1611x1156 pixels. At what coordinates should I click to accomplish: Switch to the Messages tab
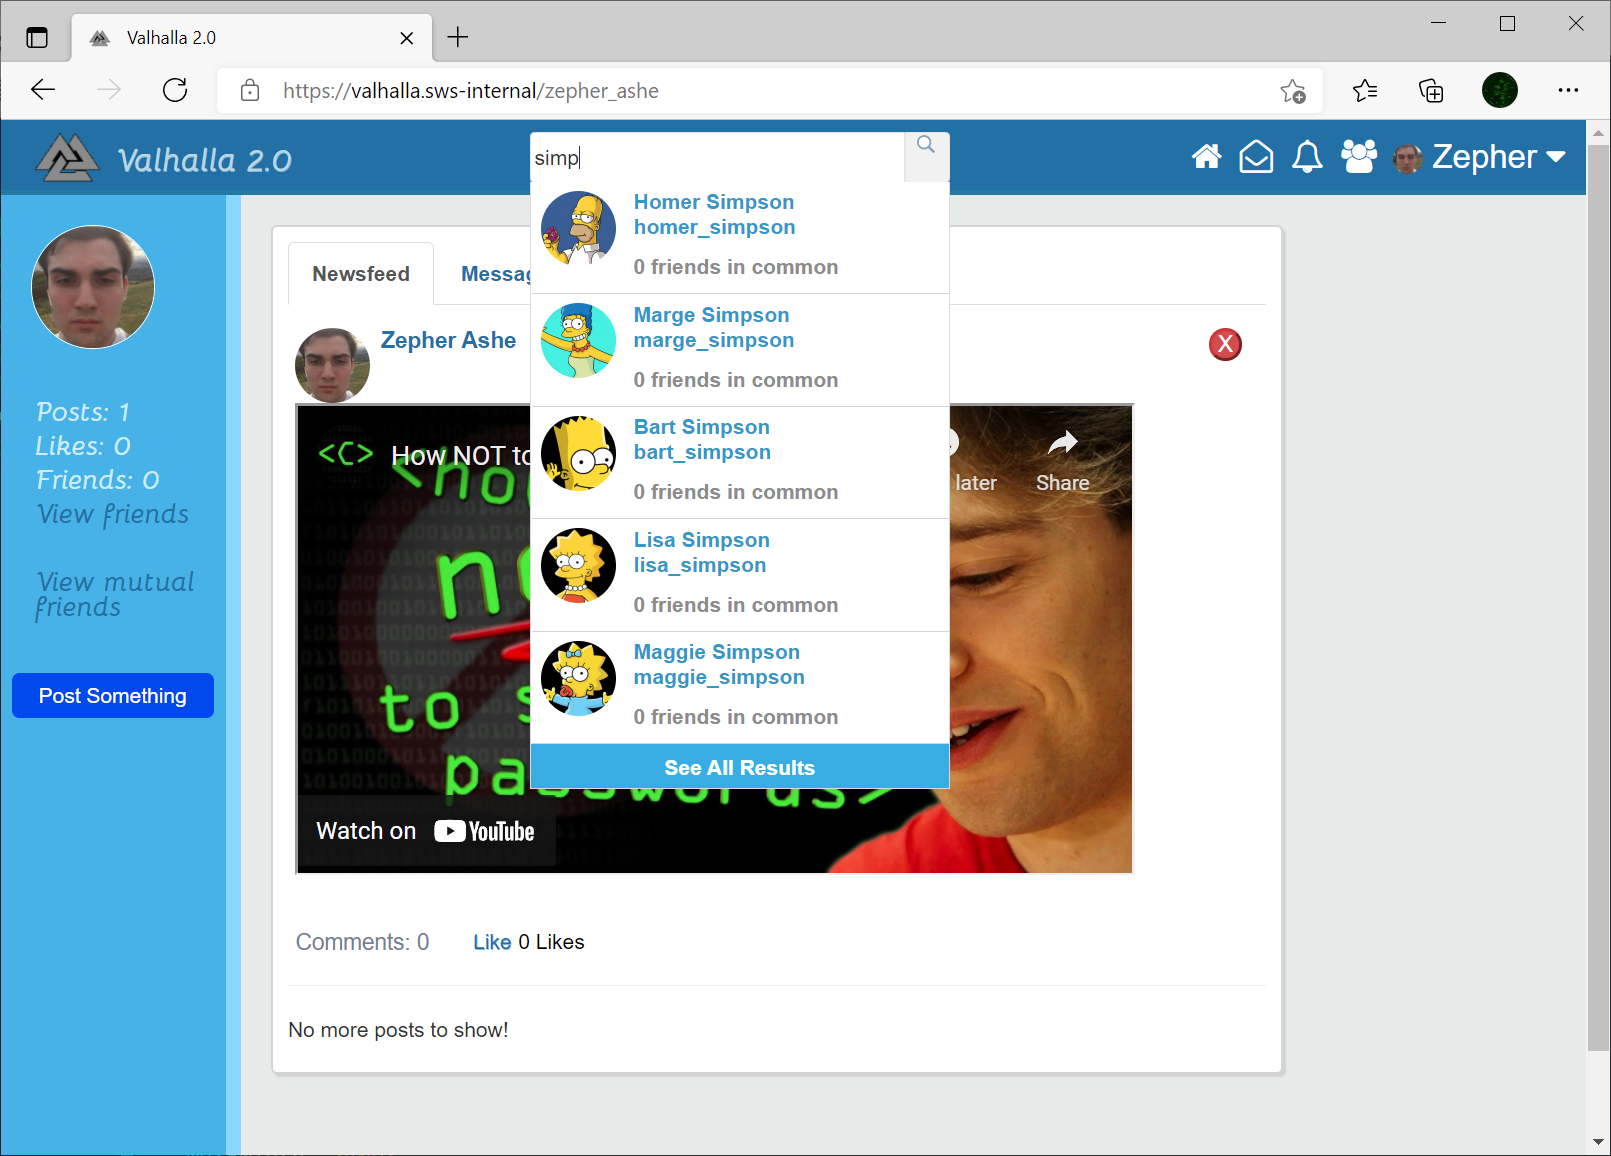click(x=495, y=274)
